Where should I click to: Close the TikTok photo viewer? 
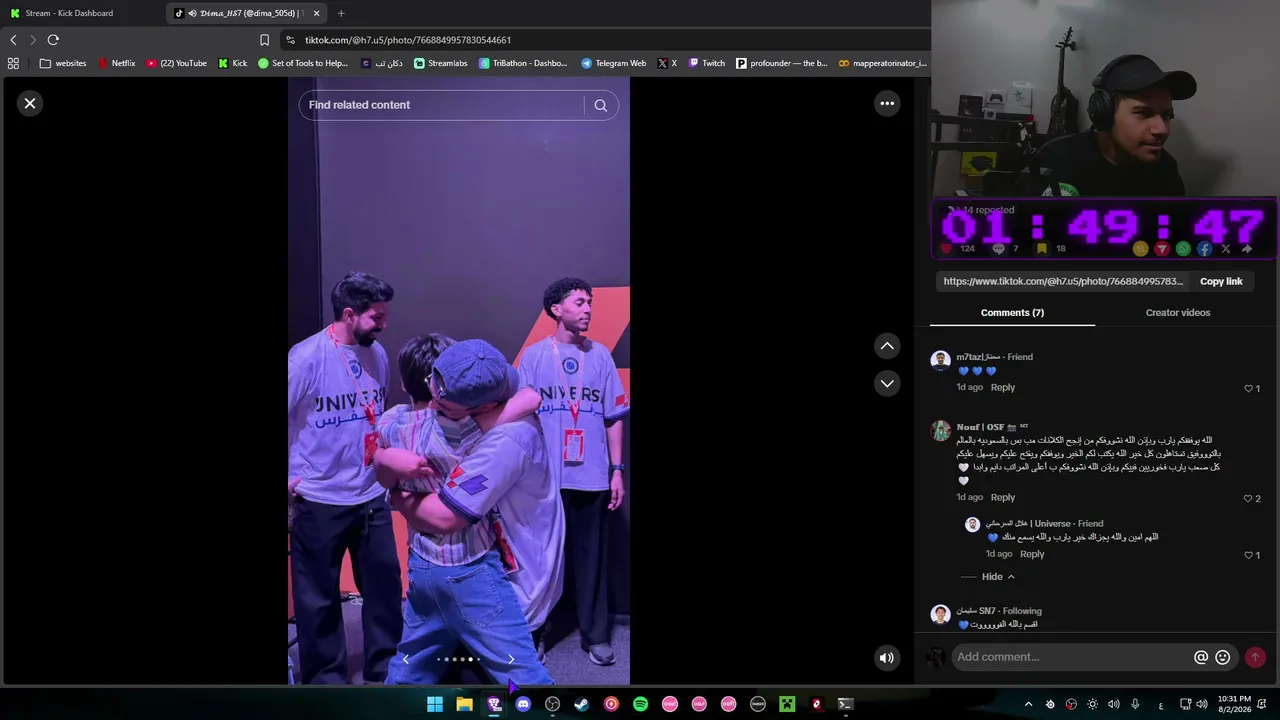[x=30, y=103]
